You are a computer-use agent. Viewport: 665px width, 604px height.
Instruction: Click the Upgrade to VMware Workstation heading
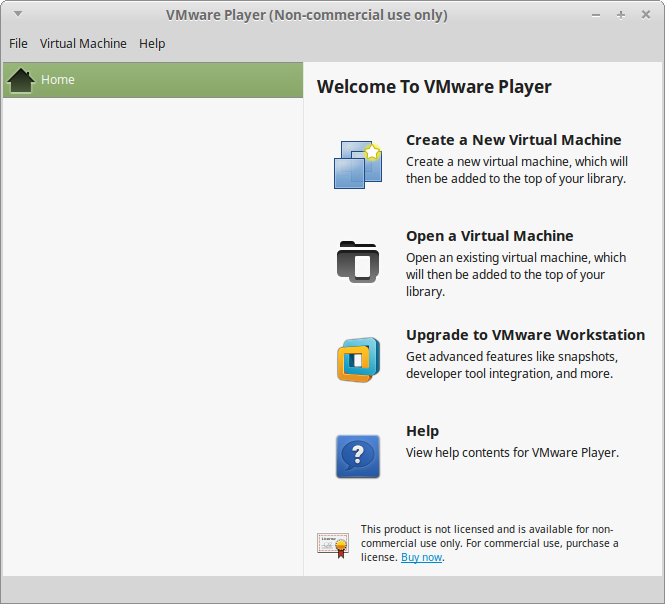525,335
